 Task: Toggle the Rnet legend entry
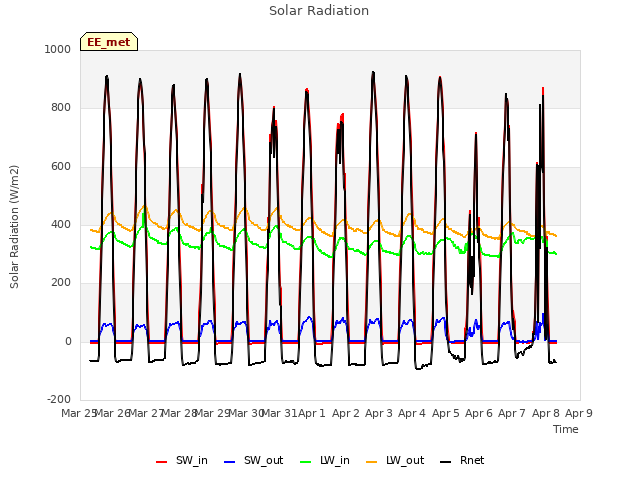coord(462,460)
